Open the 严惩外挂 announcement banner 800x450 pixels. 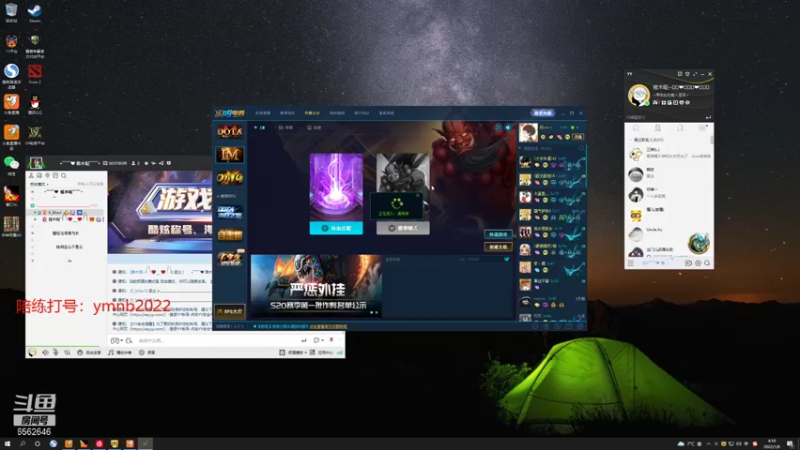pyautogui.click(x=316, y=286)
